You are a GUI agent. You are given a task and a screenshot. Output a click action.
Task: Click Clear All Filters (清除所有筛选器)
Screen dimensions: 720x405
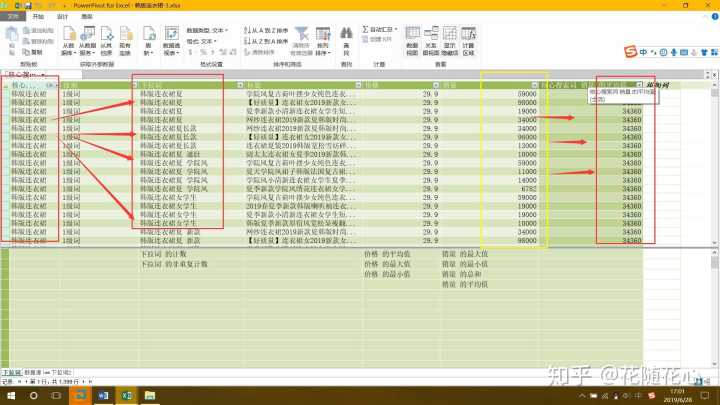point(301,42)
